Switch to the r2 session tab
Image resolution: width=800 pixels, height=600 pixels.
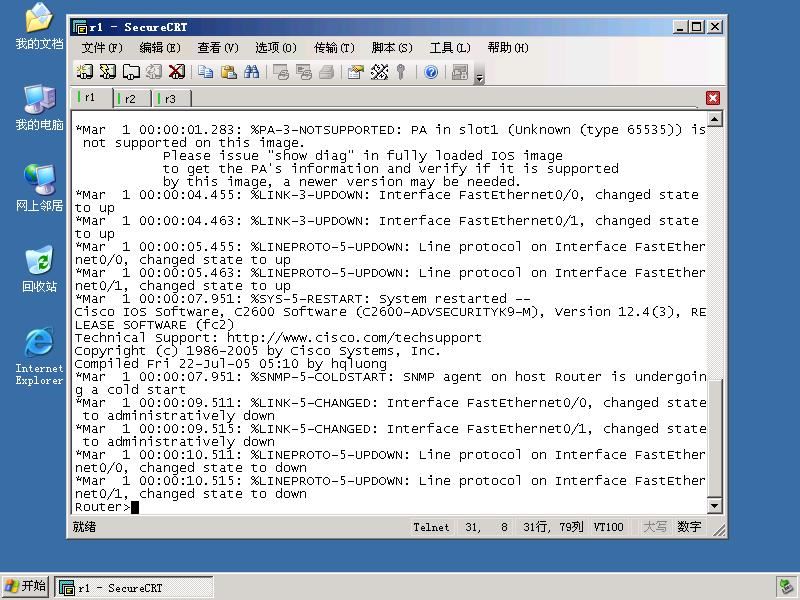click(x=132, y=98)
